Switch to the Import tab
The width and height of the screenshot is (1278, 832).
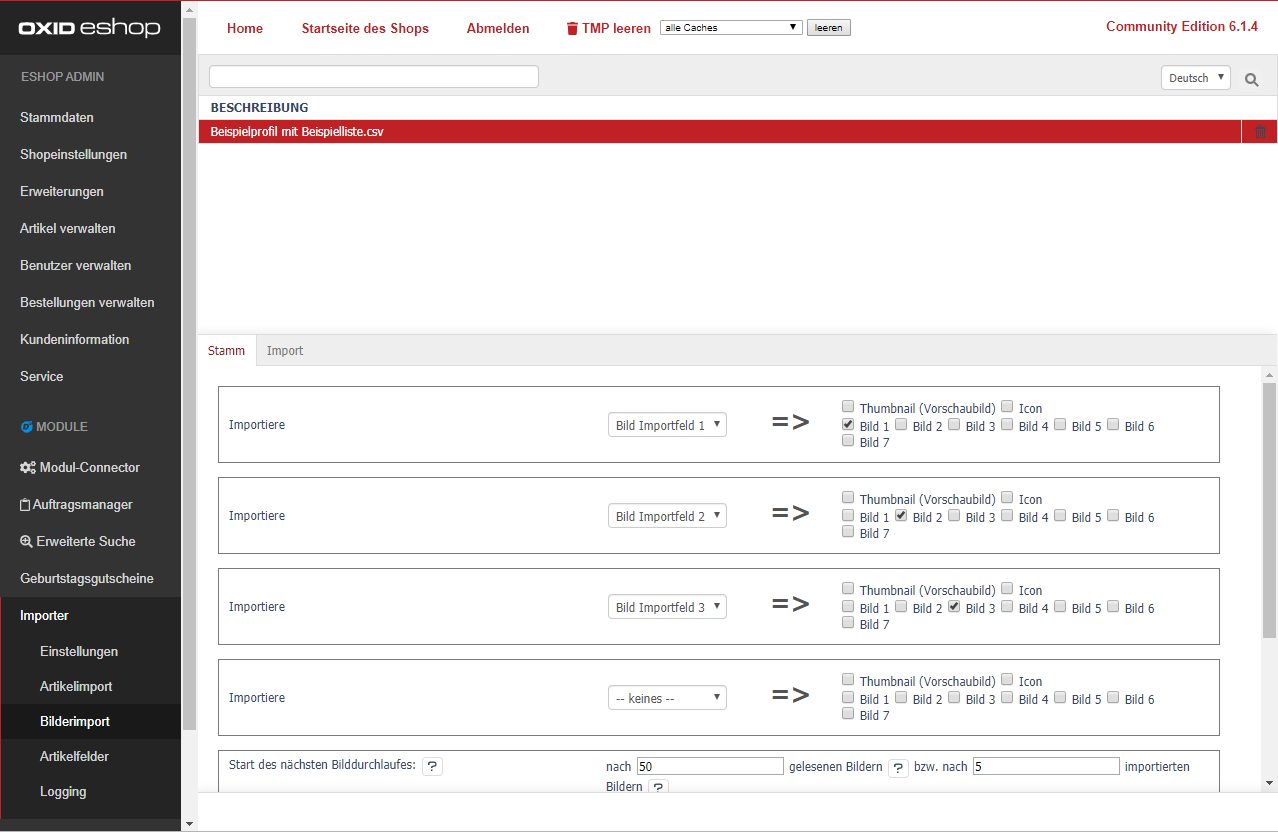tap(285, 351)
